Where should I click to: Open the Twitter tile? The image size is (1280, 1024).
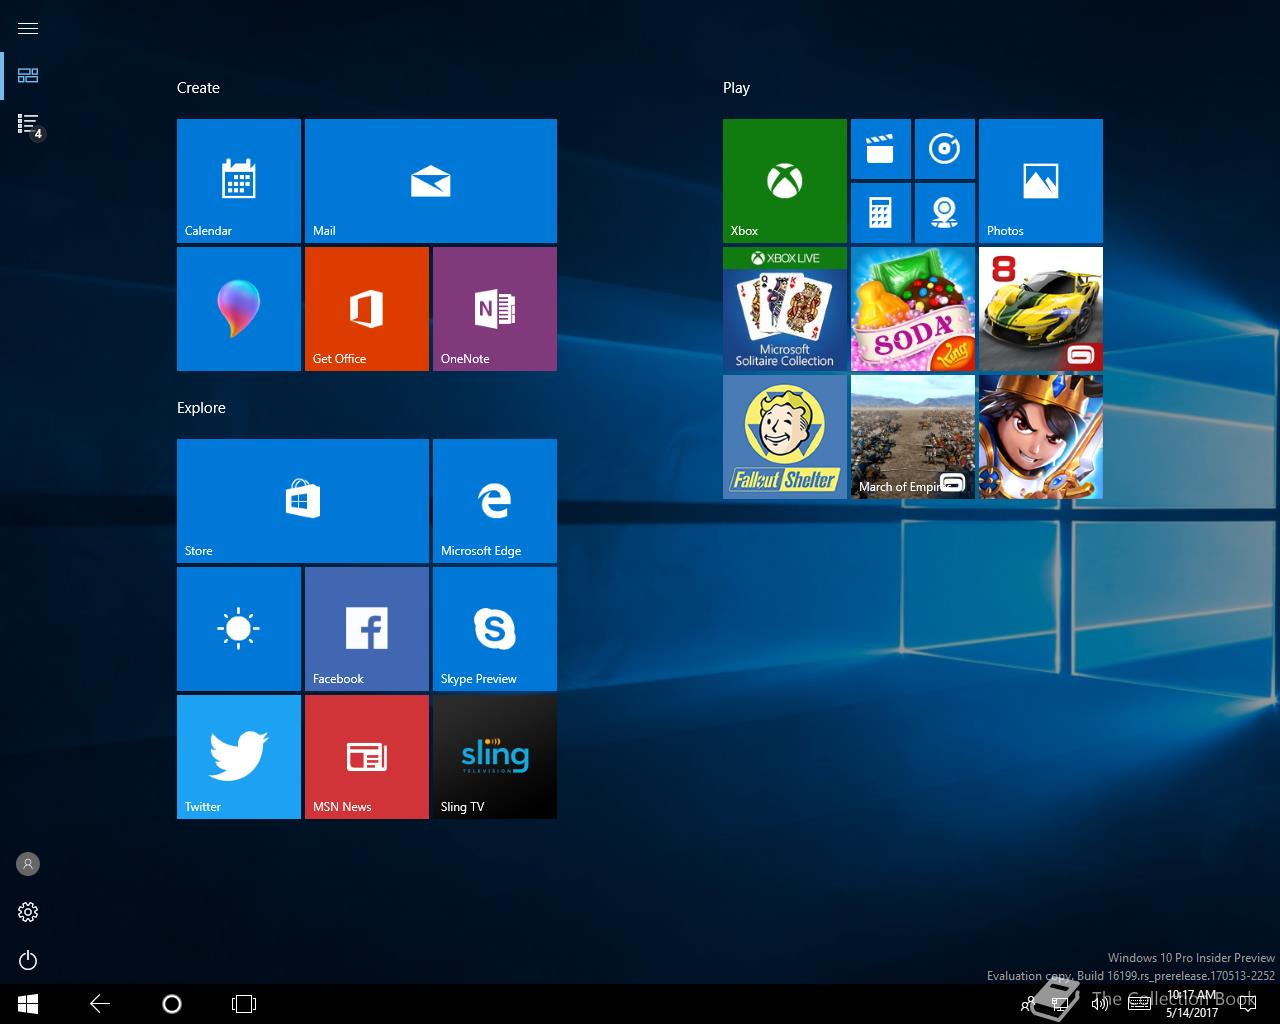(239, 757)
